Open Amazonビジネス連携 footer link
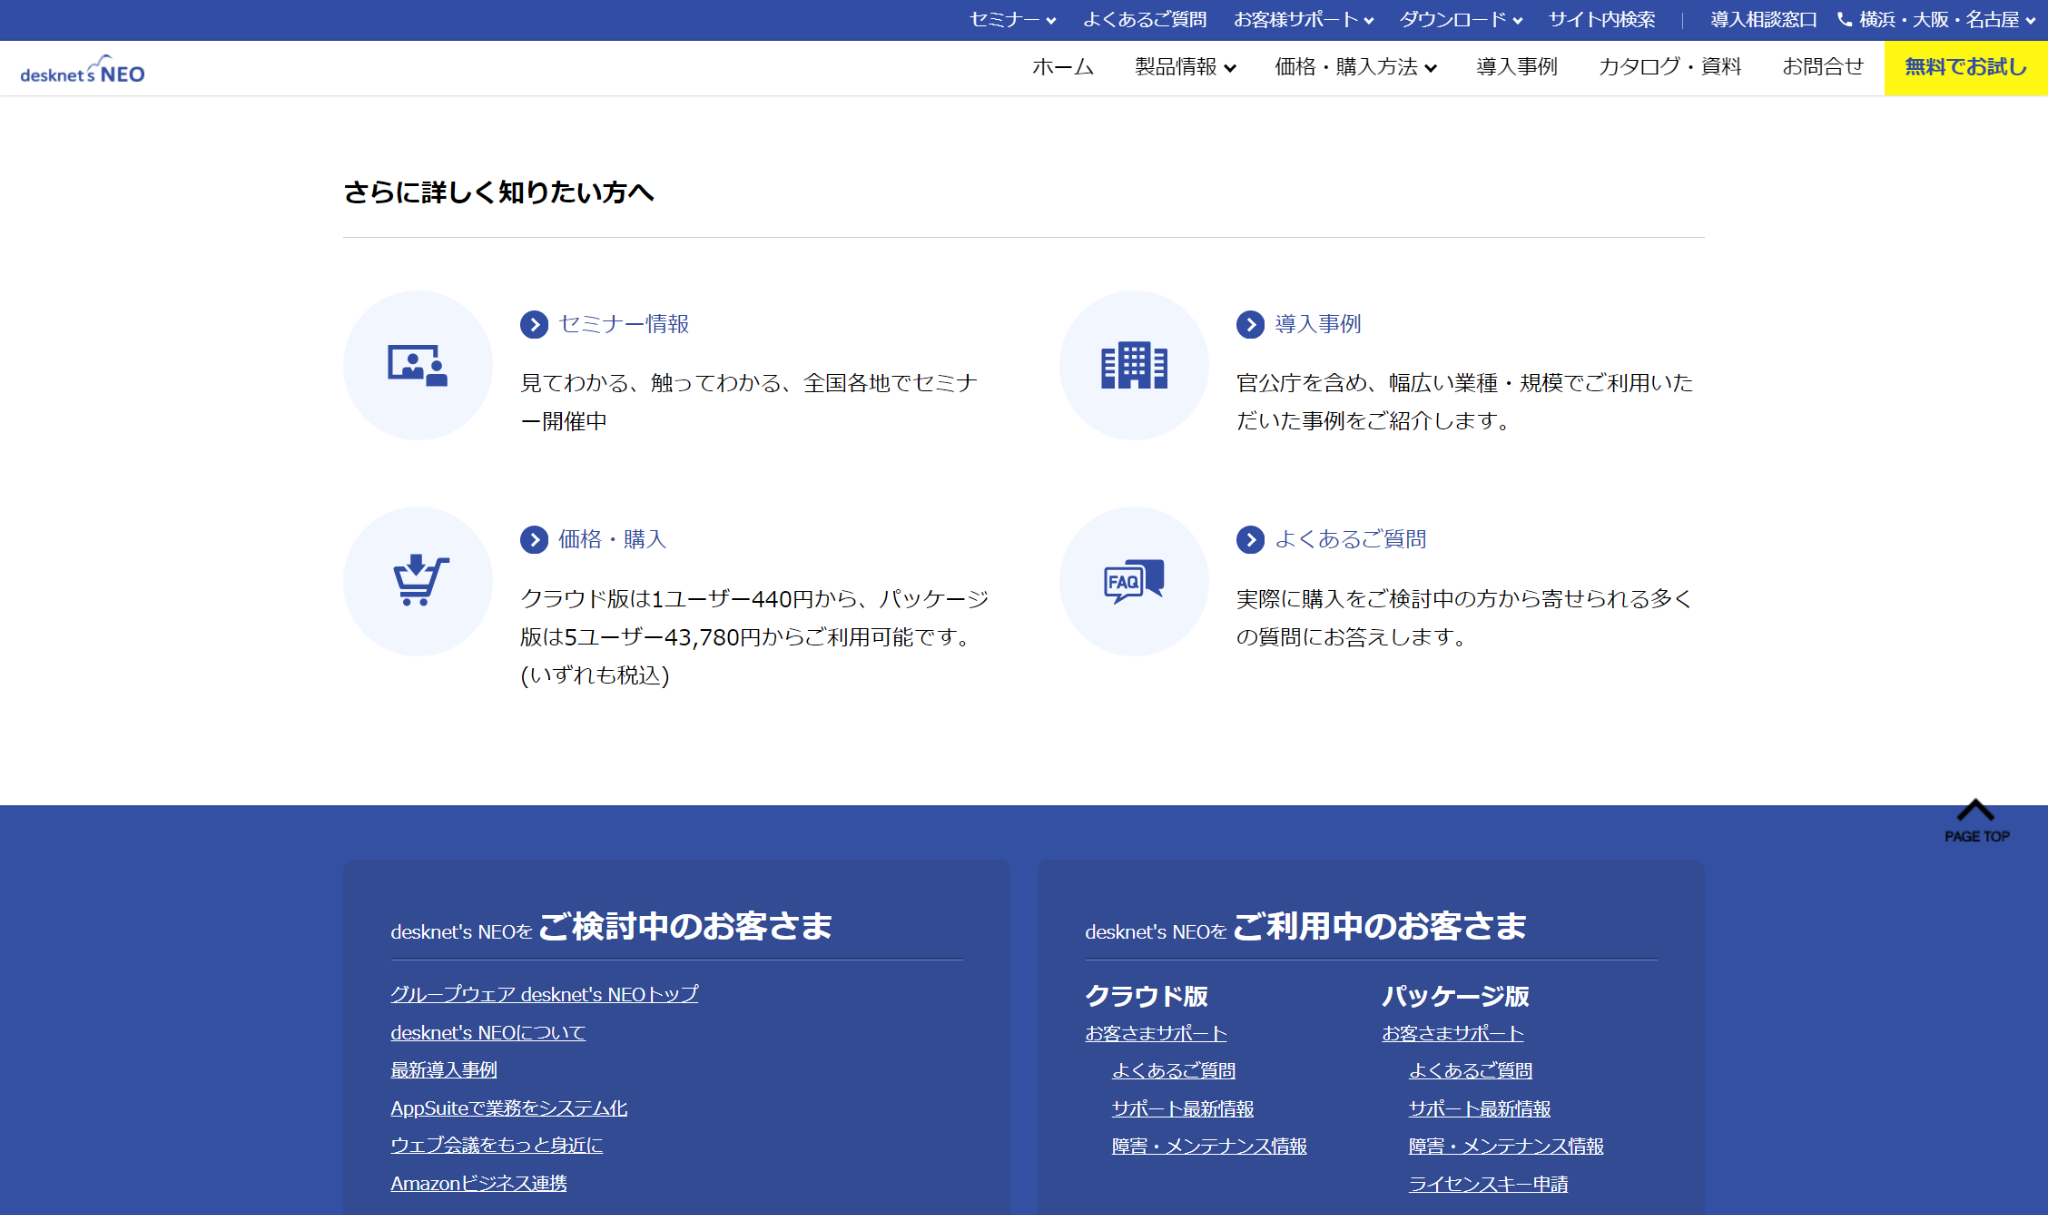Screen dimensions: 2048x1215 479,1183
